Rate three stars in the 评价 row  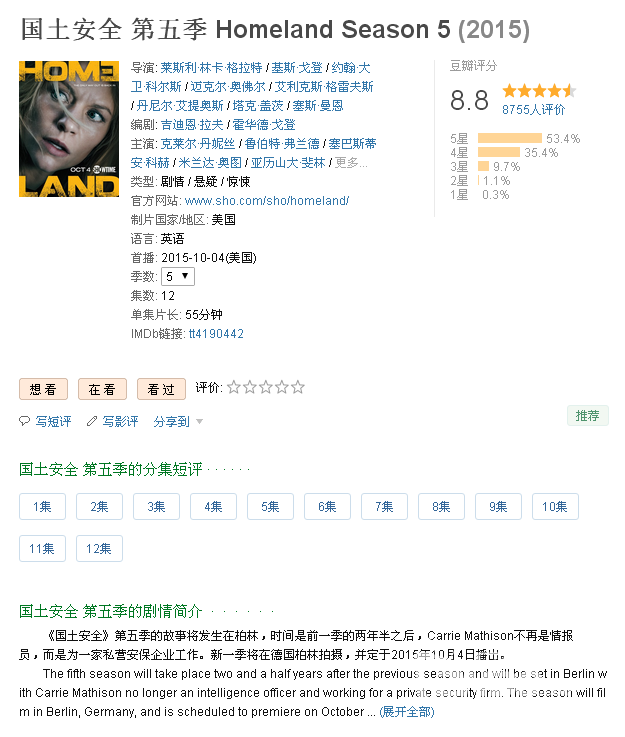266,387
